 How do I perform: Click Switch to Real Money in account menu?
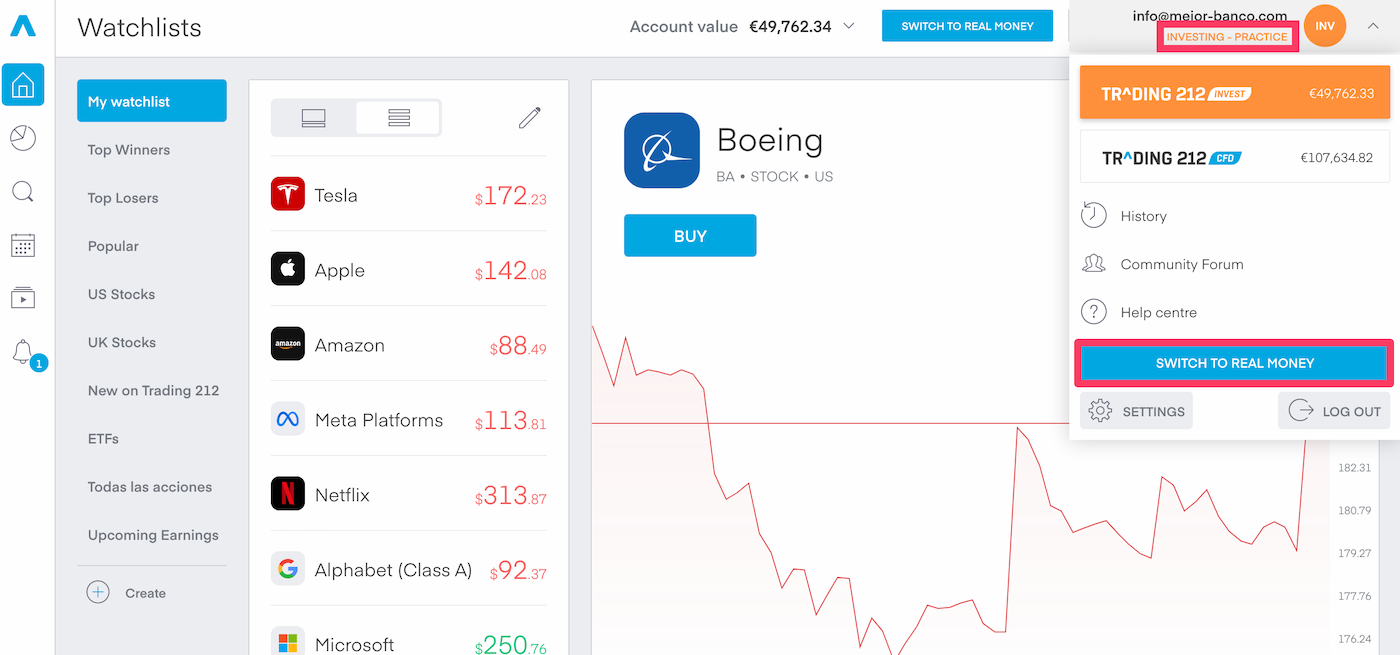[1235, 363]
